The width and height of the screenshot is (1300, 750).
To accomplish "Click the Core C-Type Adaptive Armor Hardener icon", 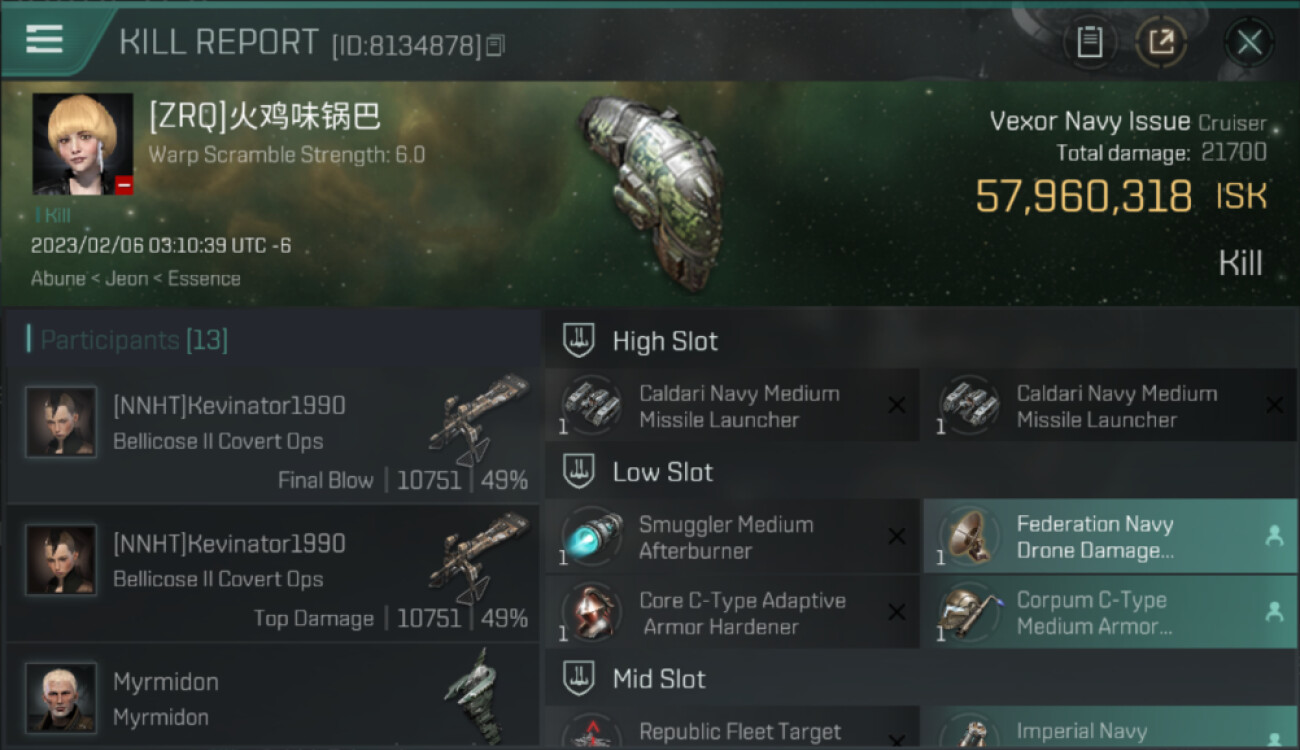I will (592, 613).
